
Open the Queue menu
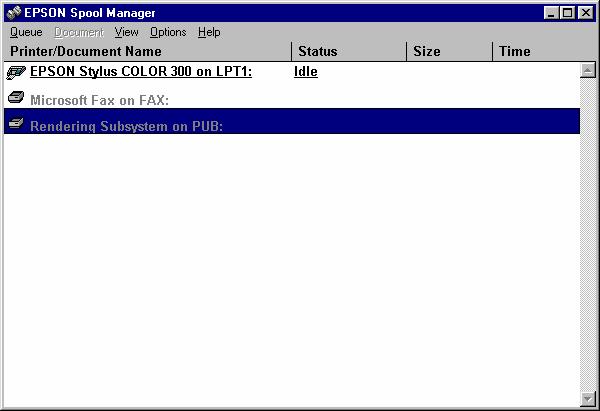(26, 32)
